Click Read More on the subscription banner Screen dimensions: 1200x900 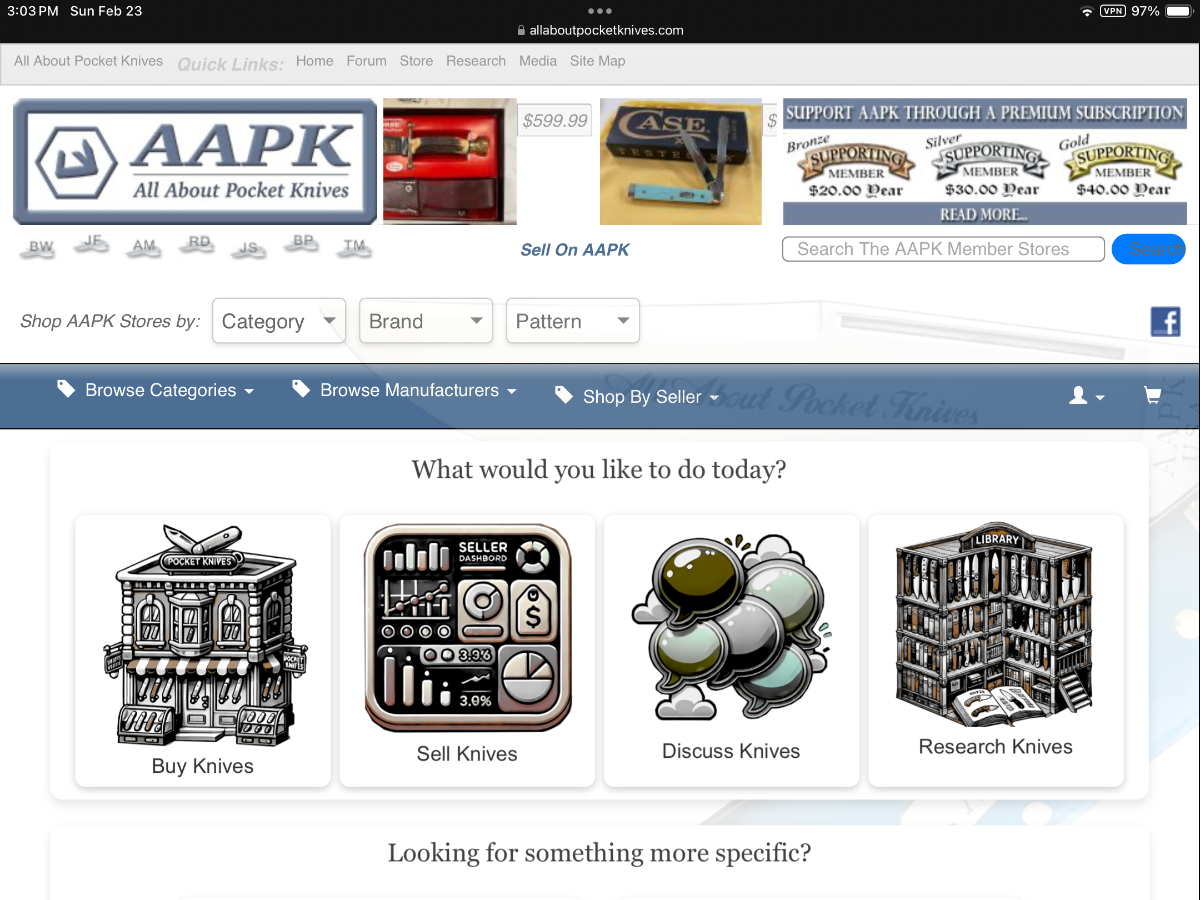(x=984, y=214)
